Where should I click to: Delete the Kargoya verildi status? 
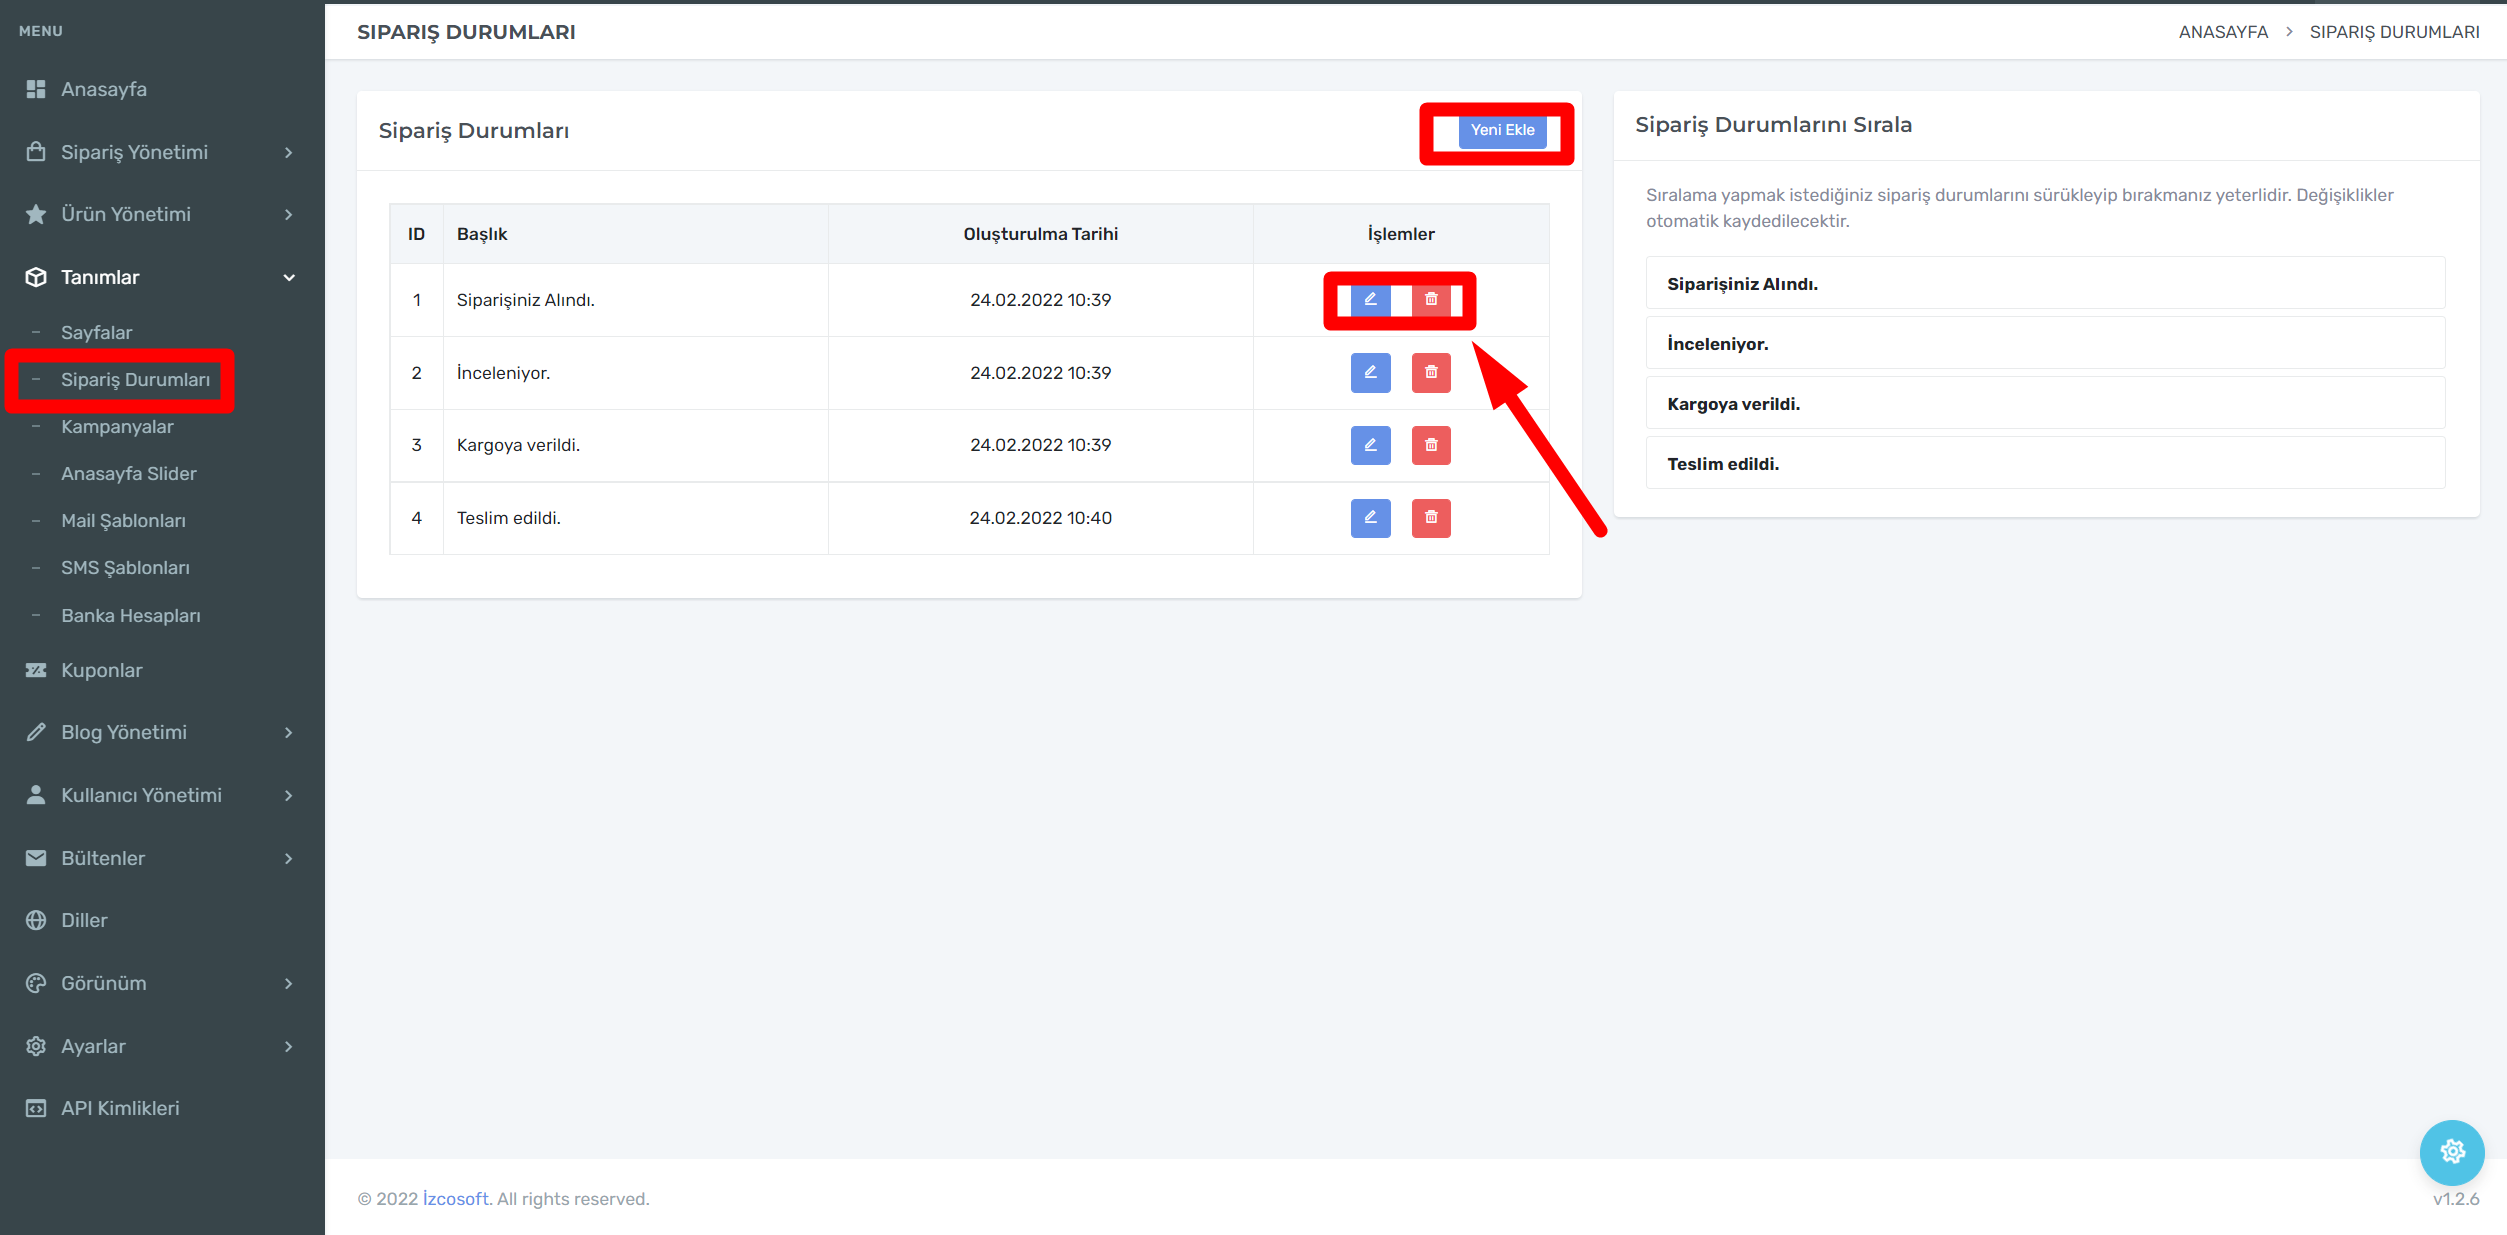pos(1431,445)
